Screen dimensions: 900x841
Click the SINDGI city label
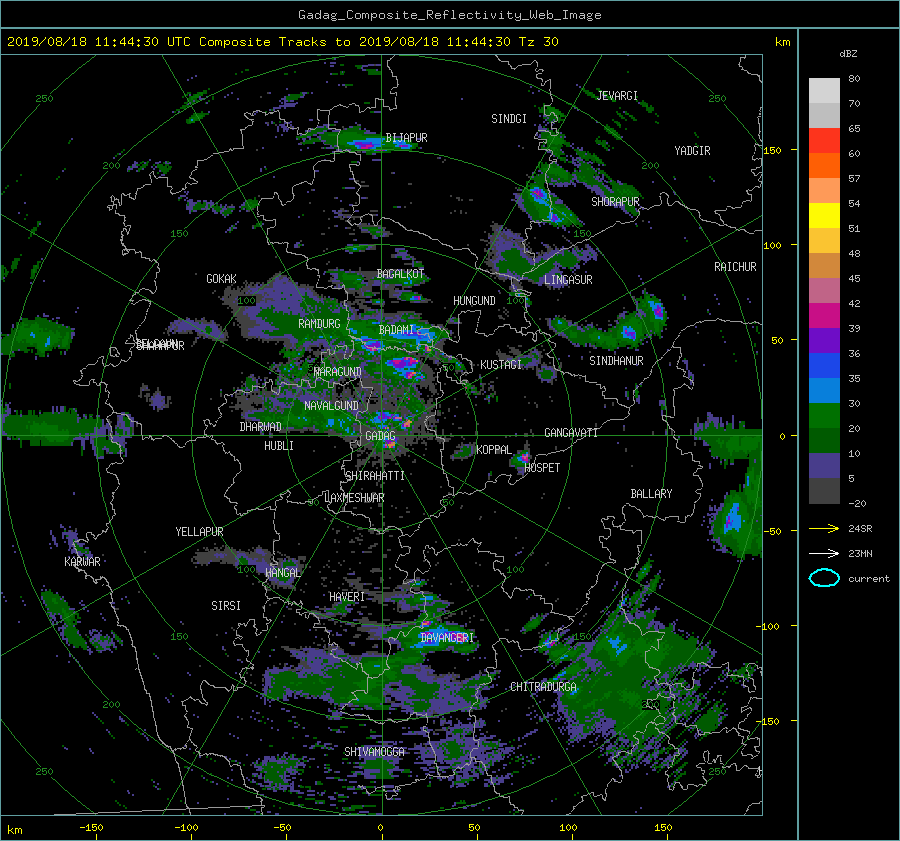click(x=509, y=119)
